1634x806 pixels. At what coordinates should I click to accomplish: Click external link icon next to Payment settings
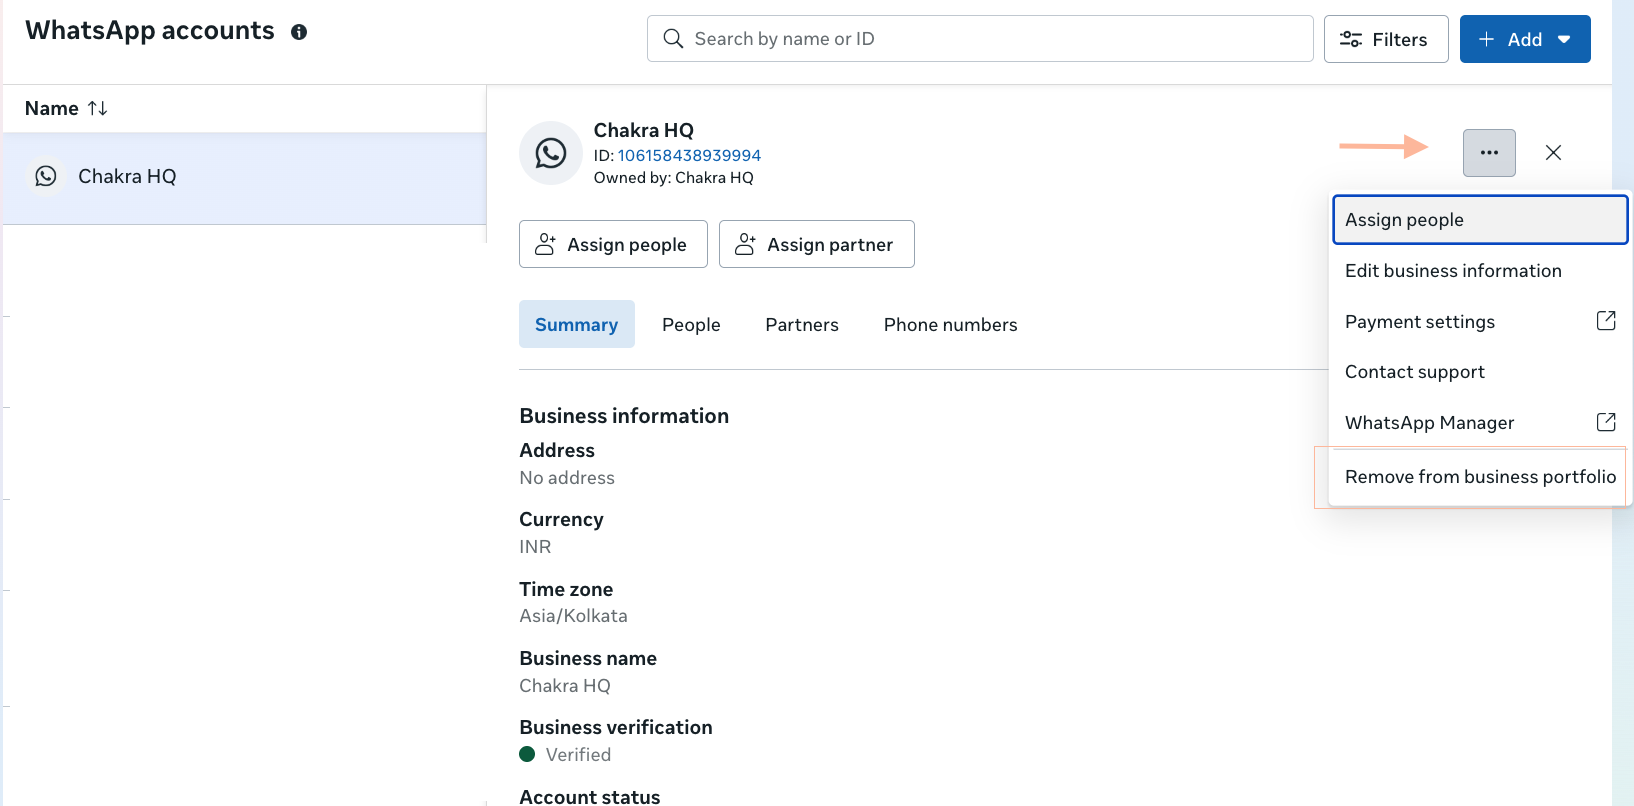pyautogui.click(x=1606, y=321)
